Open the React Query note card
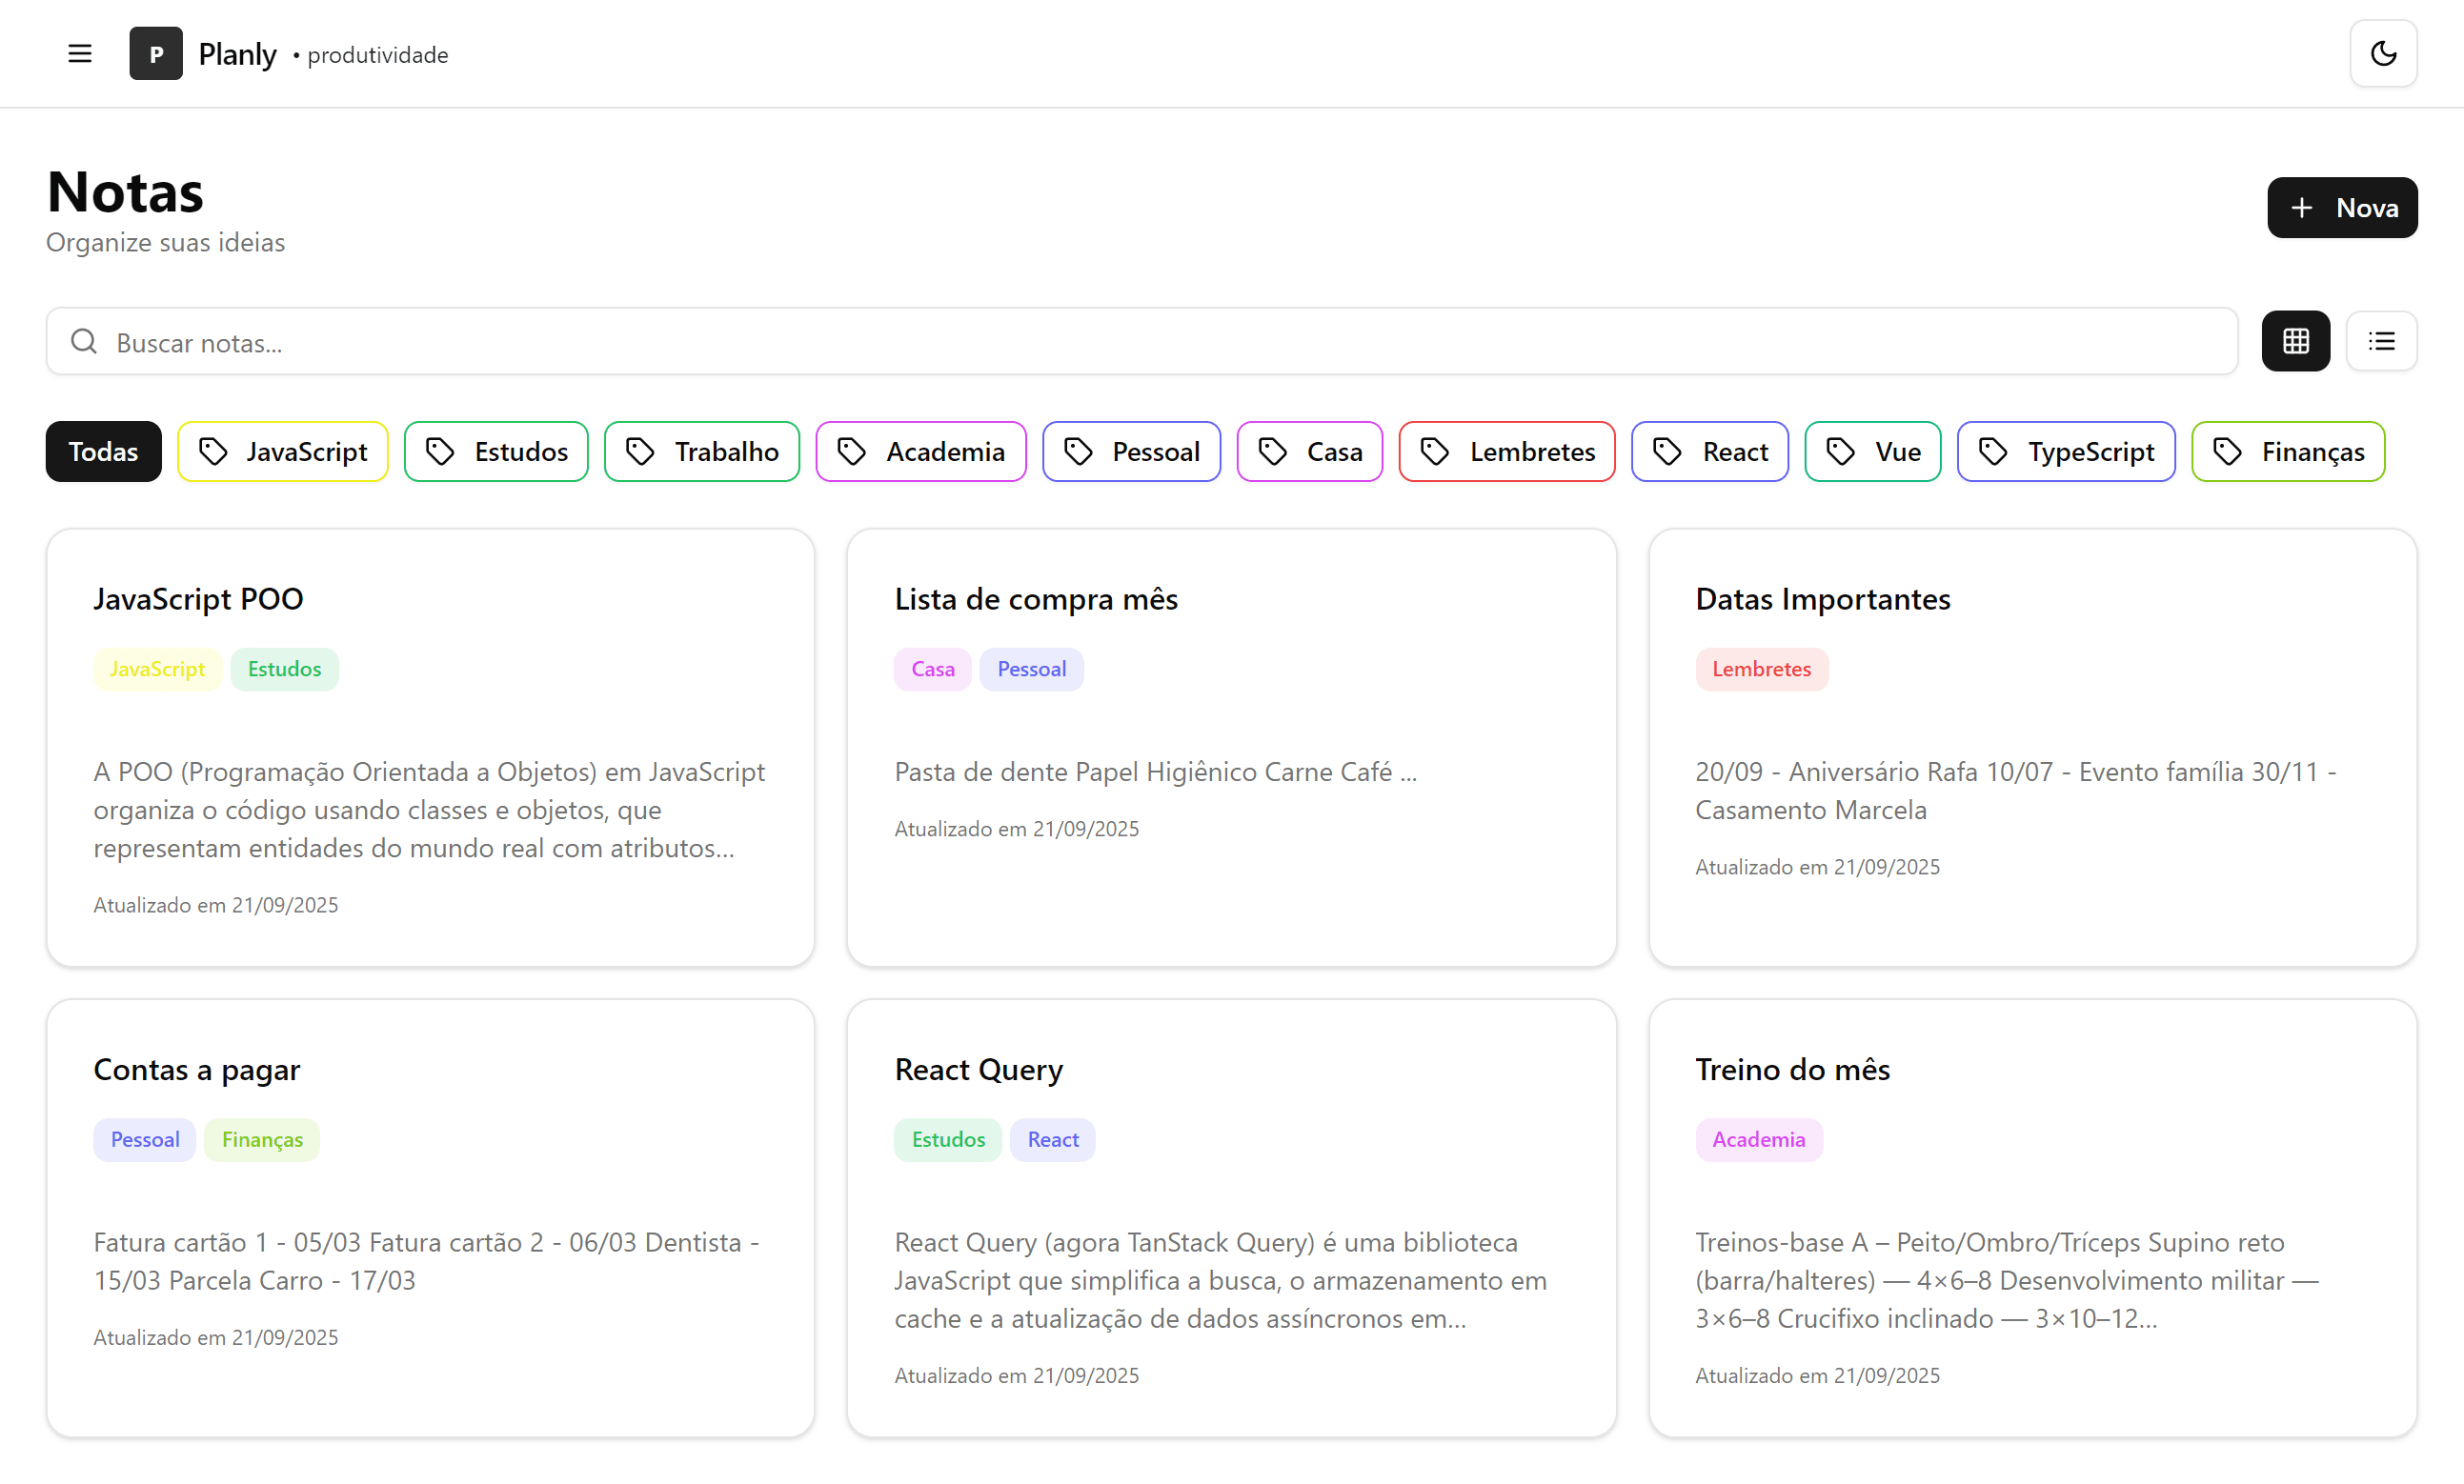 [1230, 1218]
